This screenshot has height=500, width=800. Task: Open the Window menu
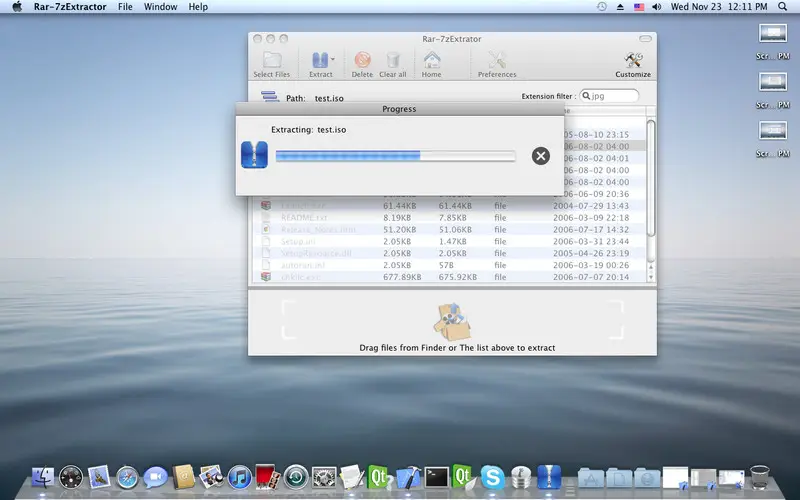(160, 7)
